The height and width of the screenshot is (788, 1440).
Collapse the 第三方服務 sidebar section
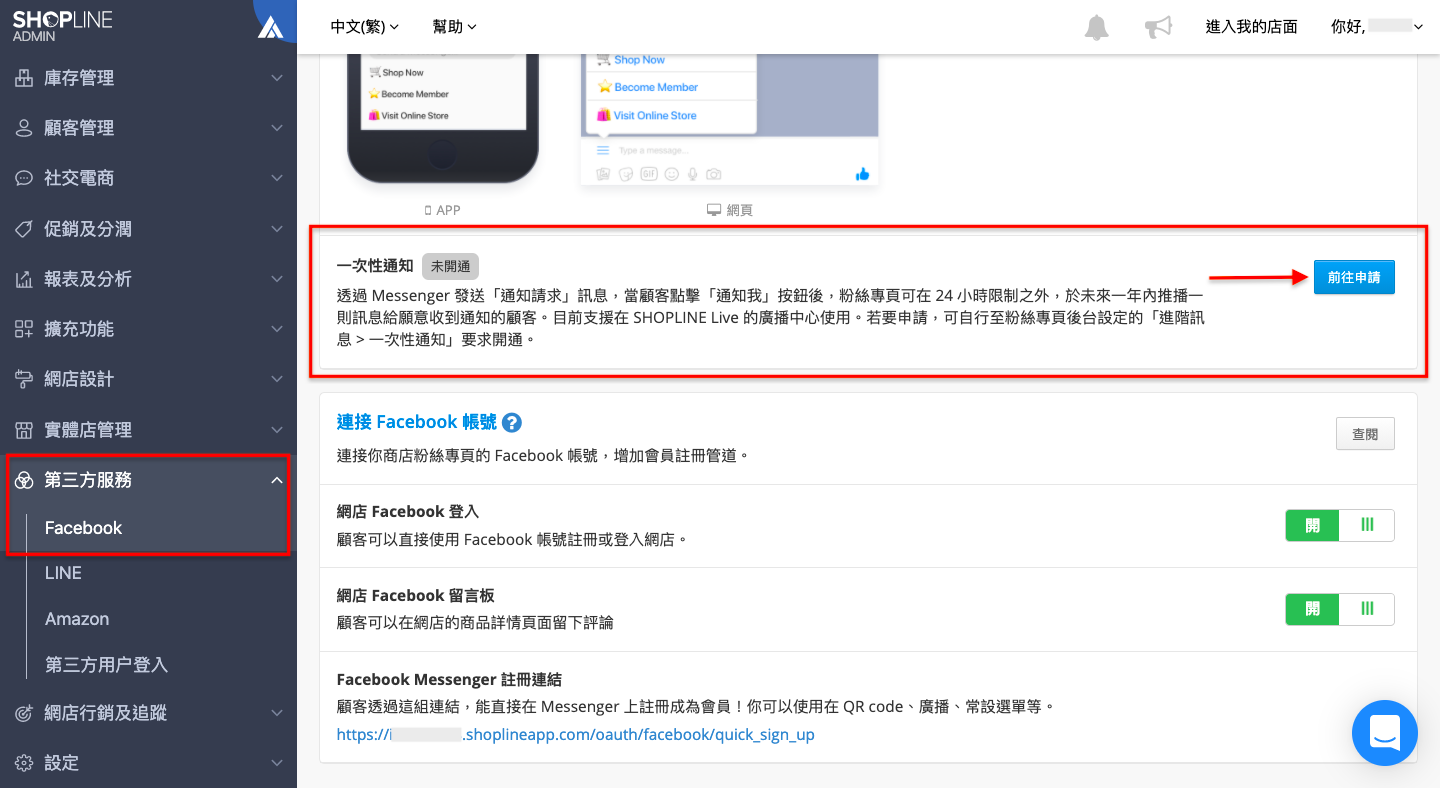277,480
